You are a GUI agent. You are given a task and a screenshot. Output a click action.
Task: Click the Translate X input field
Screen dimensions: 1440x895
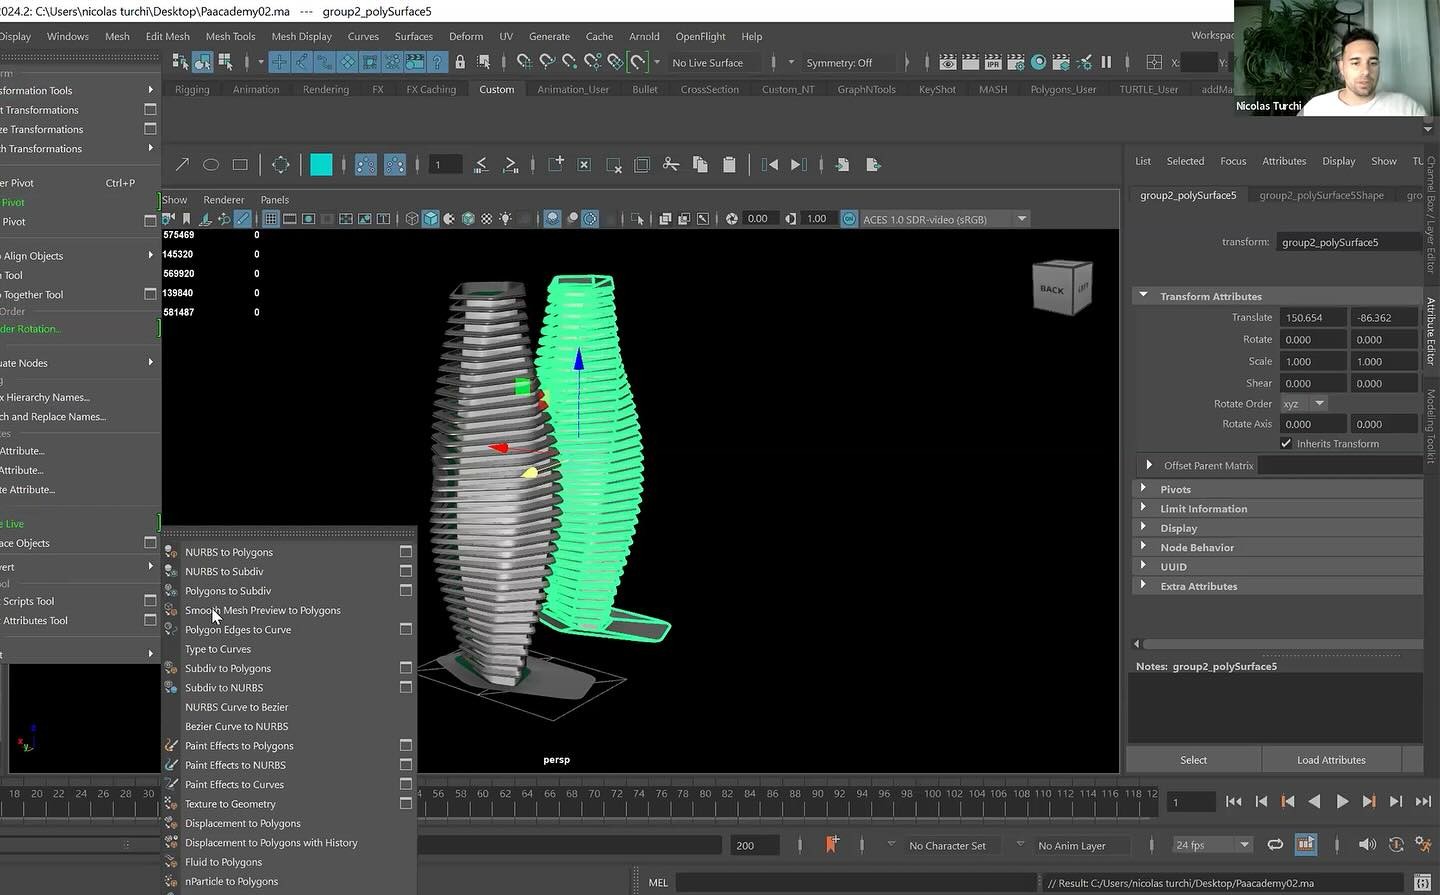pyautogui.click(x=1313, y=317)
